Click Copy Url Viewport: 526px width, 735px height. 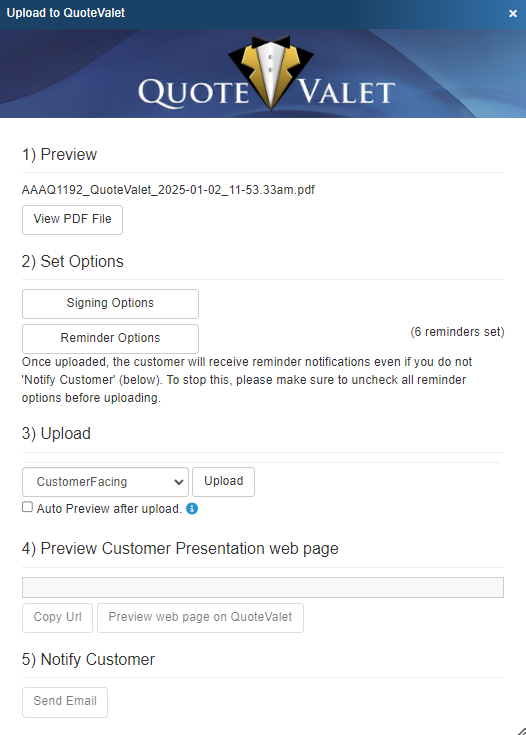pyautogui.click(x=57, y=617)
